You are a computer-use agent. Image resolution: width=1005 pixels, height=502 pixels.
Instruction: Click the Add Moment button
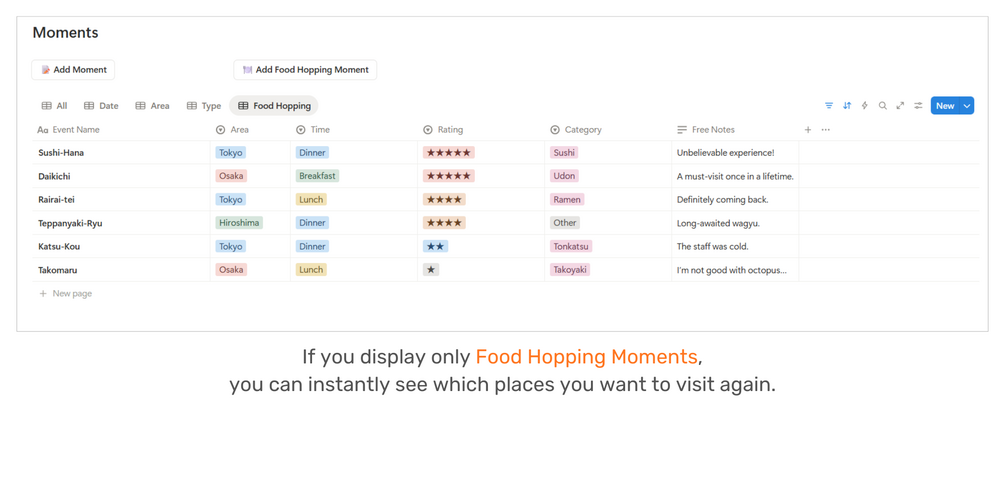tap(73, 70)
